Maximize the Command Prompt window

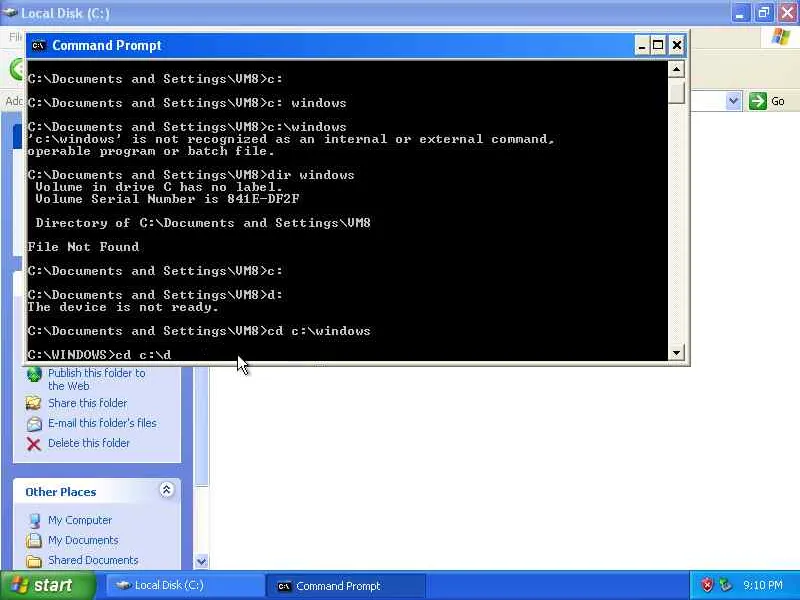pos(658,45)
